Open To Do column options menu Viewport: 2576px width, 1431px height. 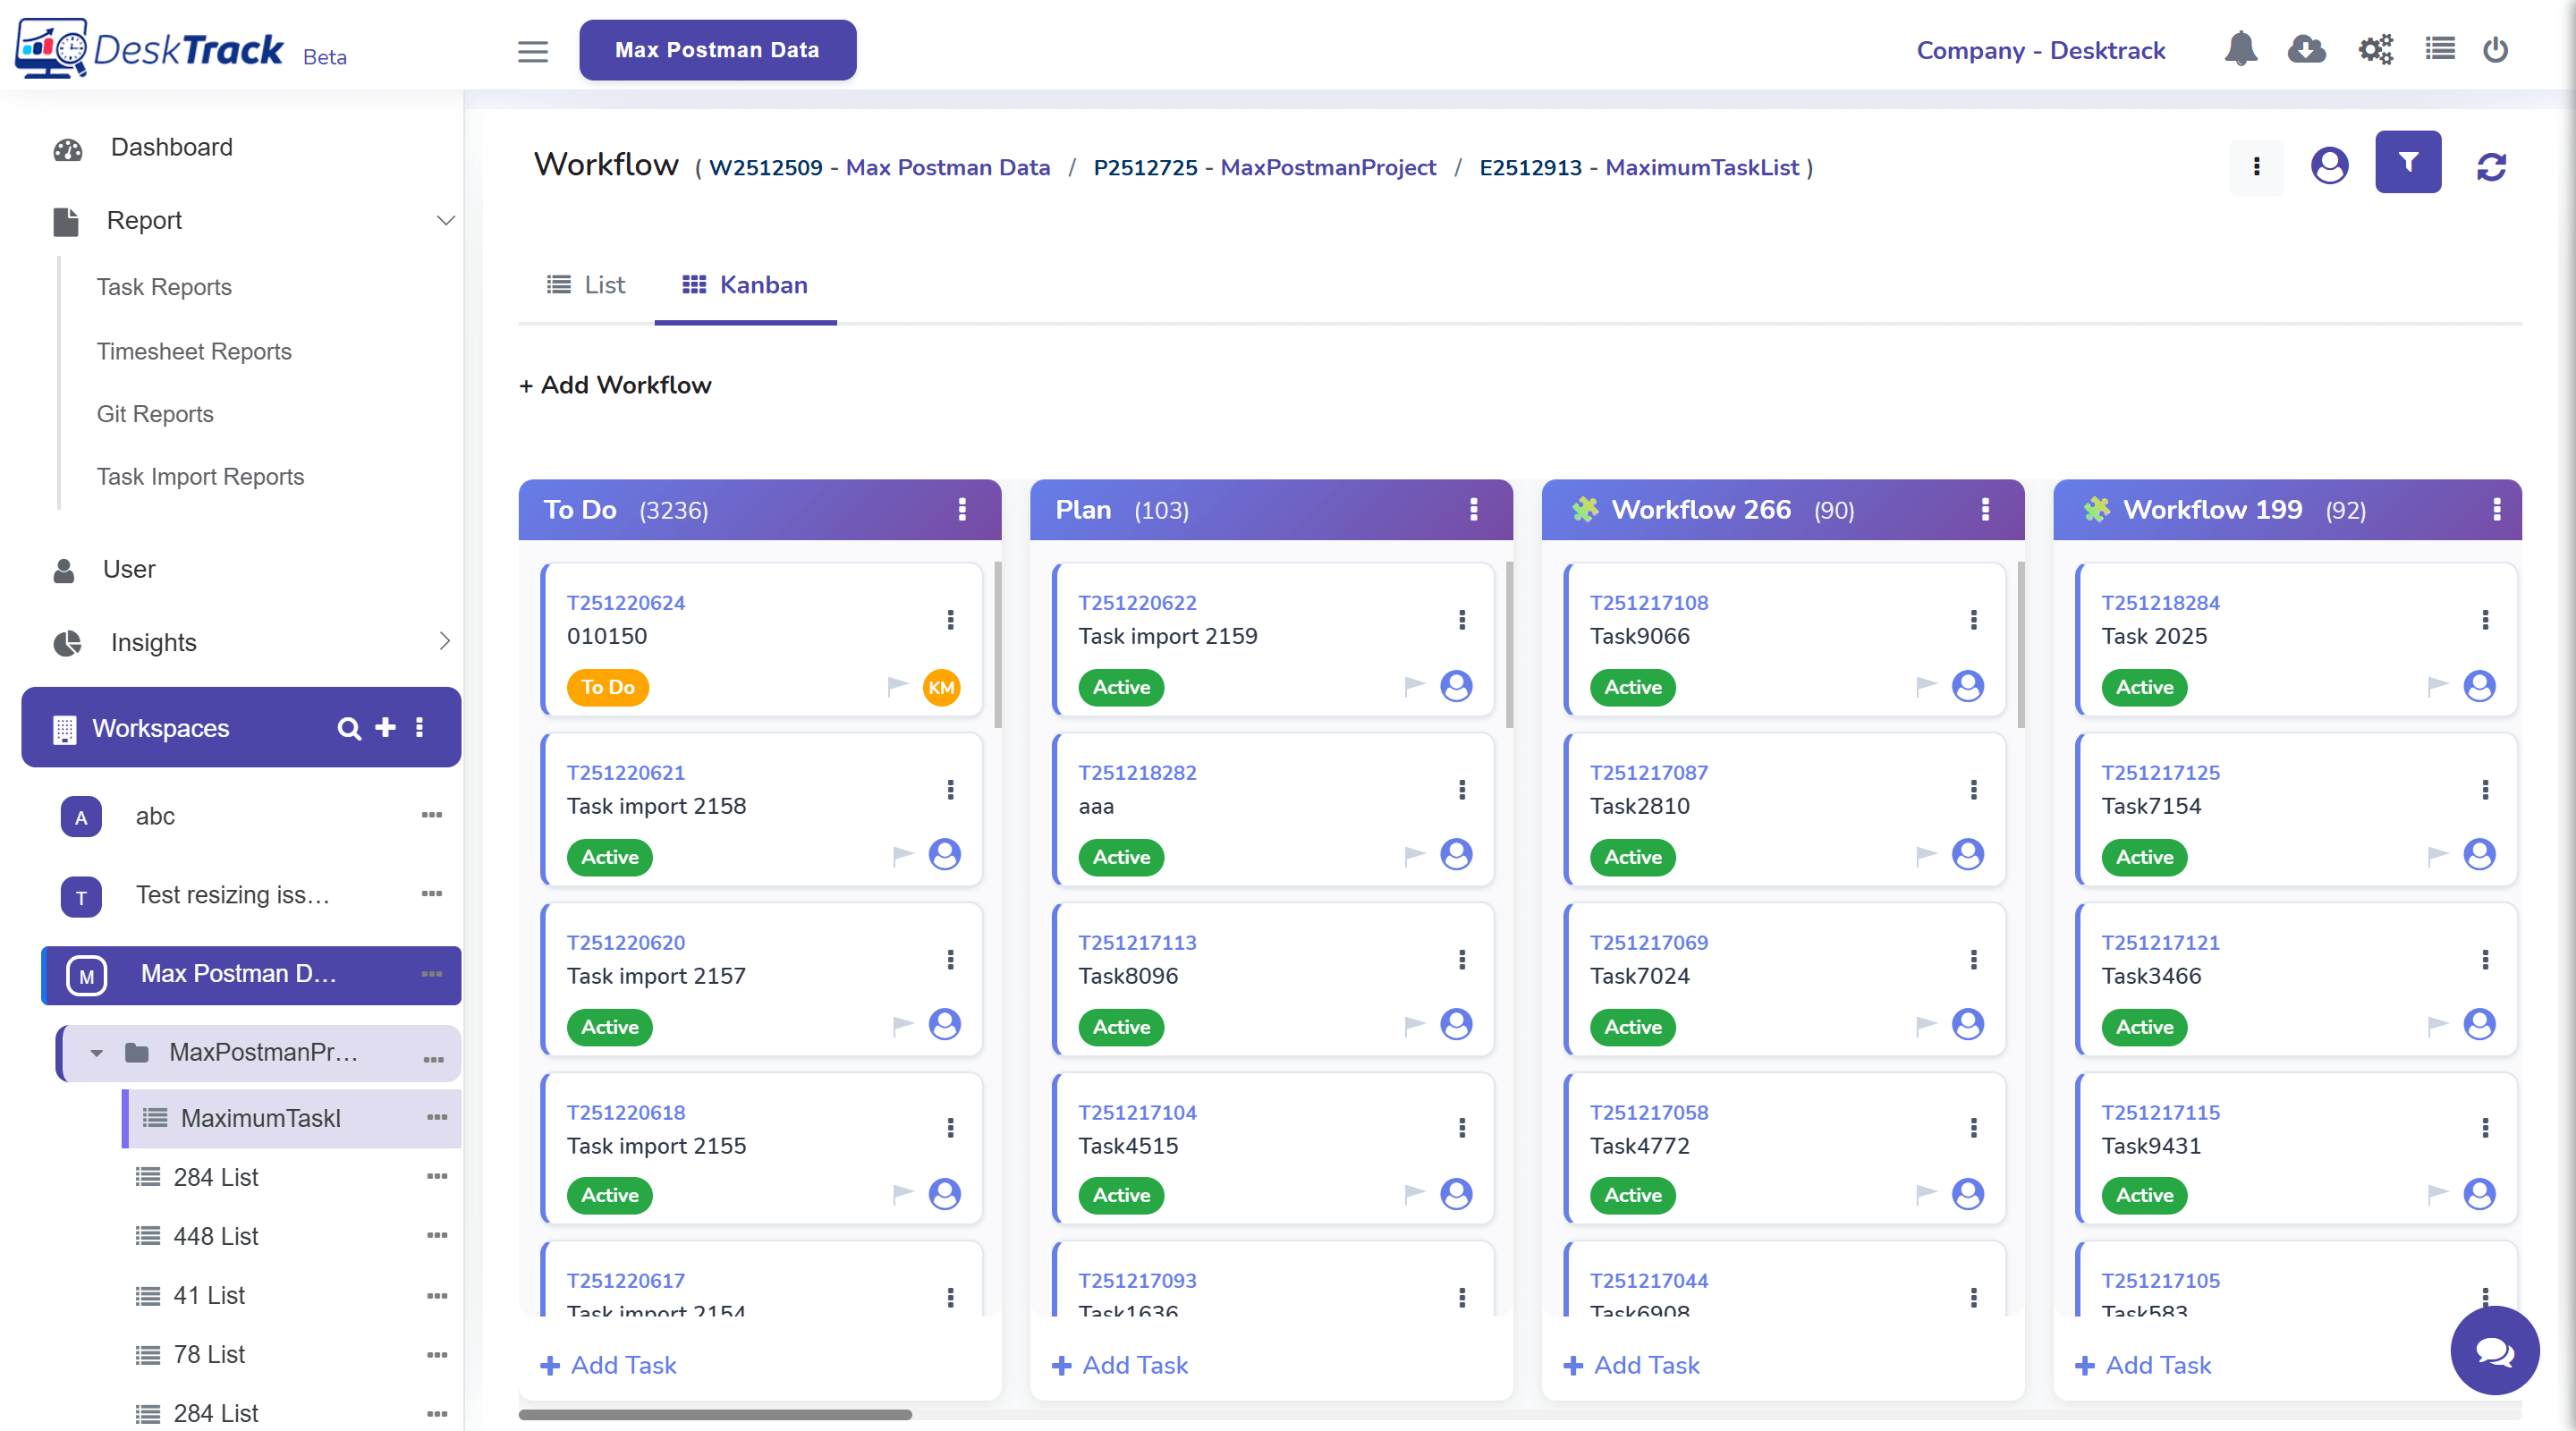pos(962,510)
